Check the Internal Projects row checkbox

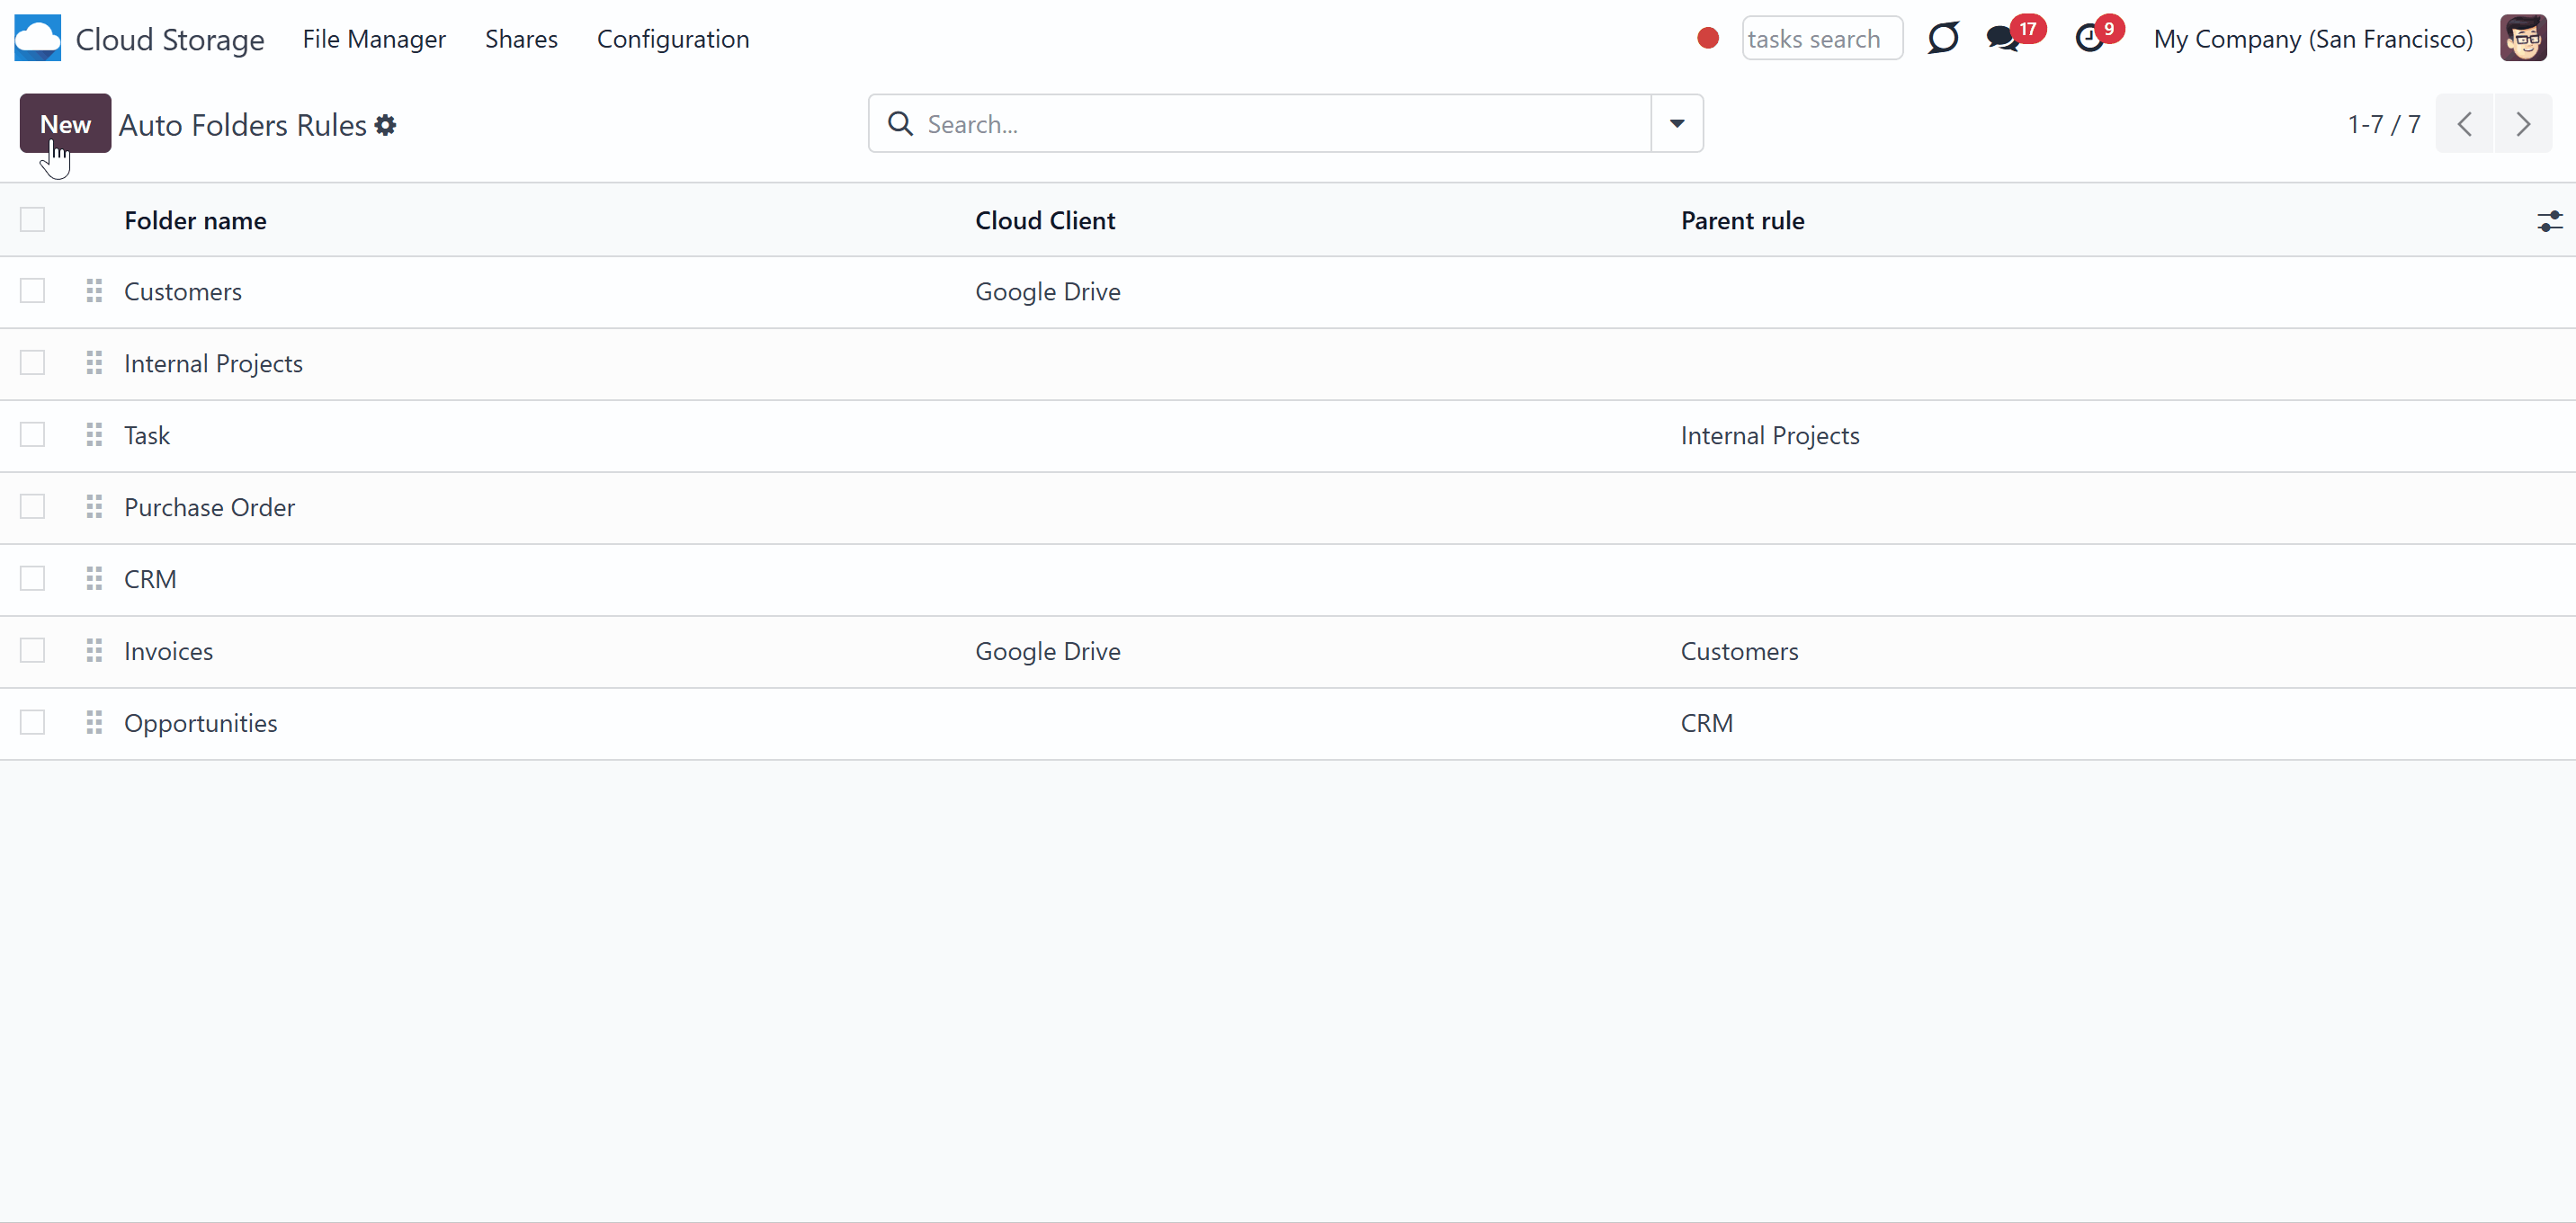pos(33,363)
